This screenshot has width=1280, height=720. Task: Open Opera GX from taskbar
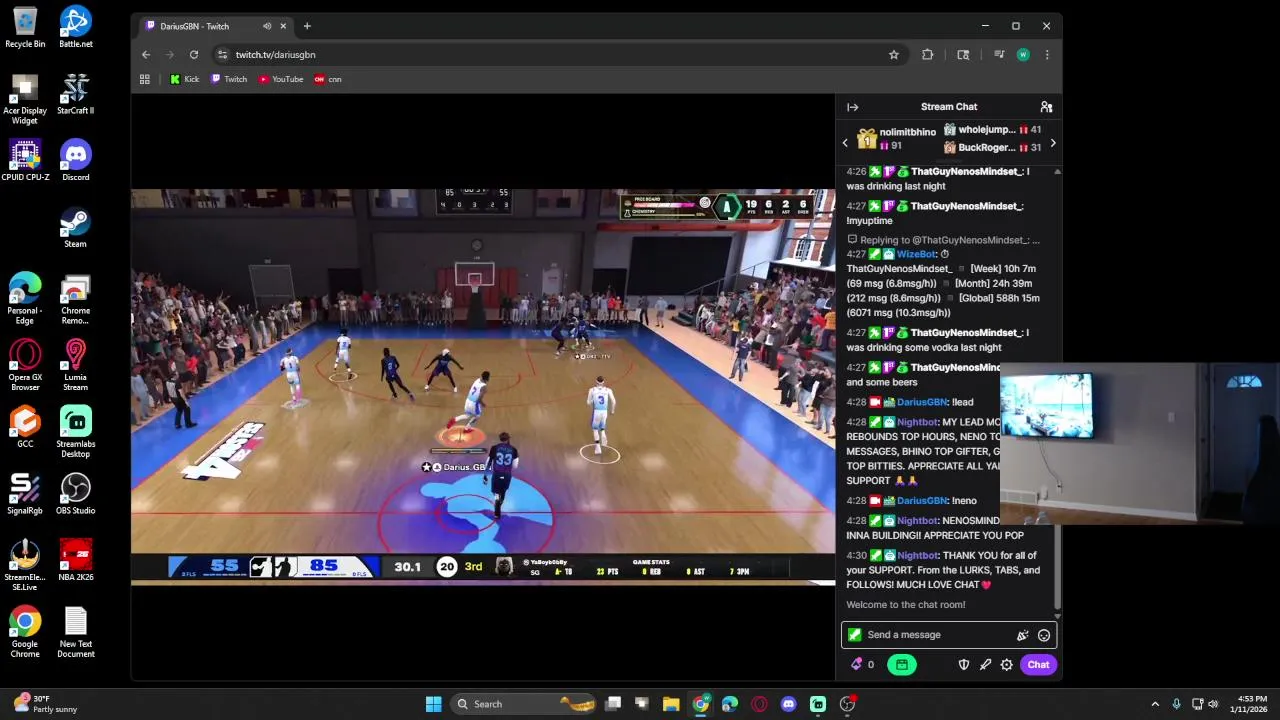759,704
